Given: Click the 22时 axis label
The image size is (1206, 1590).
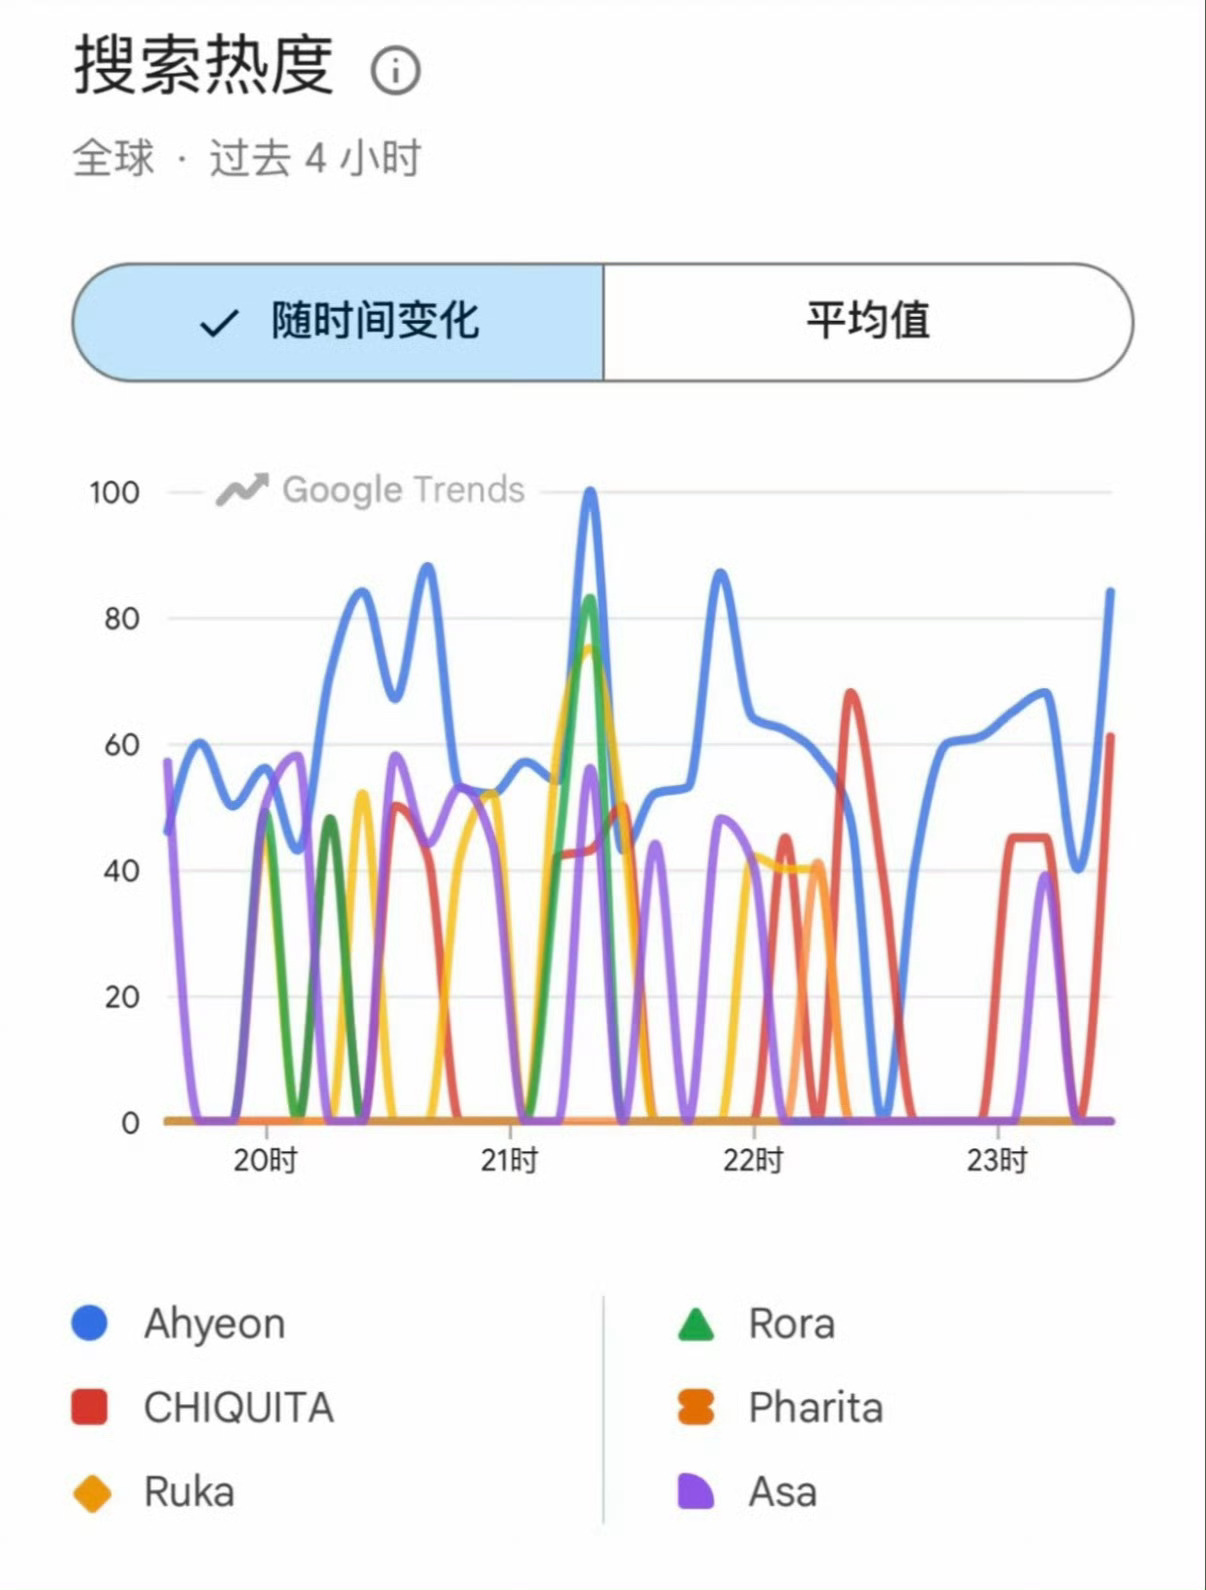Looking at the screenshot, I should pos(753,1160).
